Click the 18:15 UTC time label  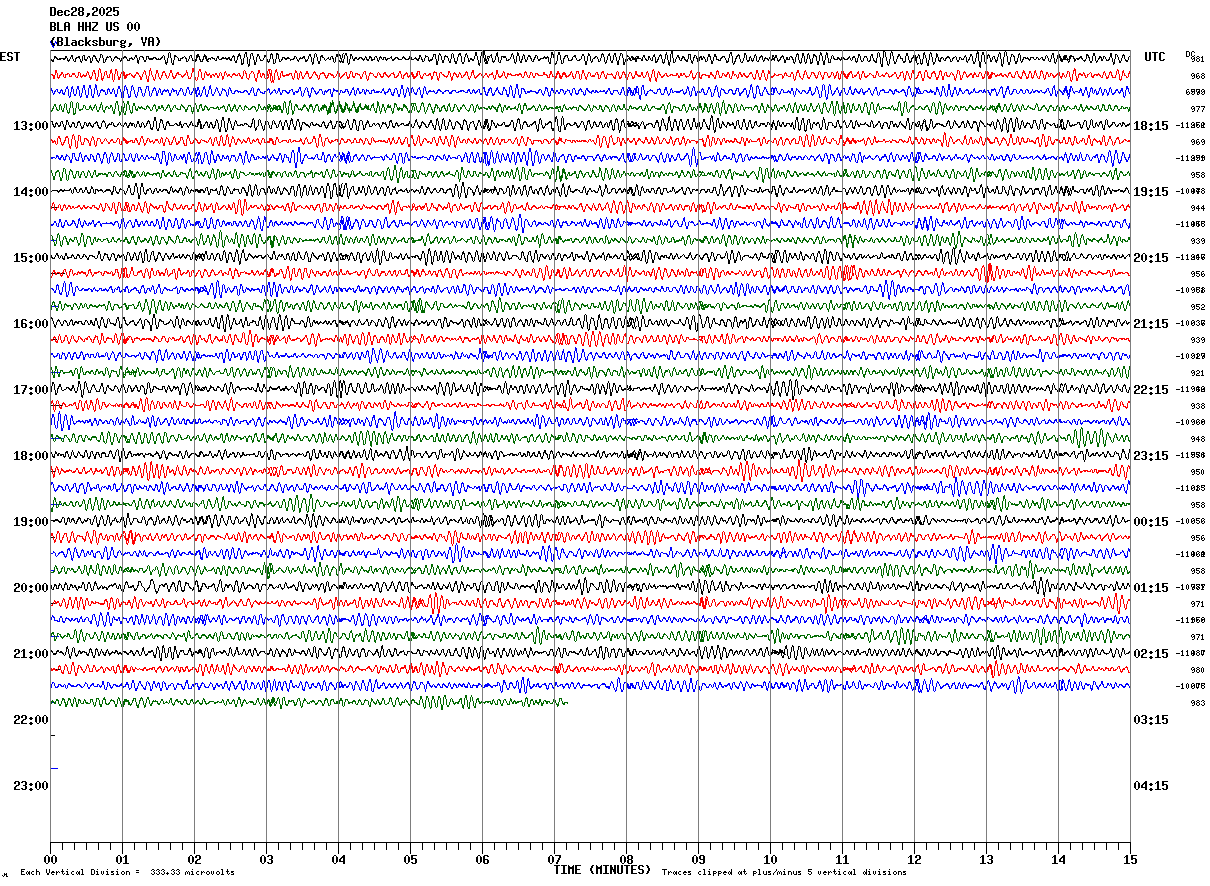[1151, 126]
